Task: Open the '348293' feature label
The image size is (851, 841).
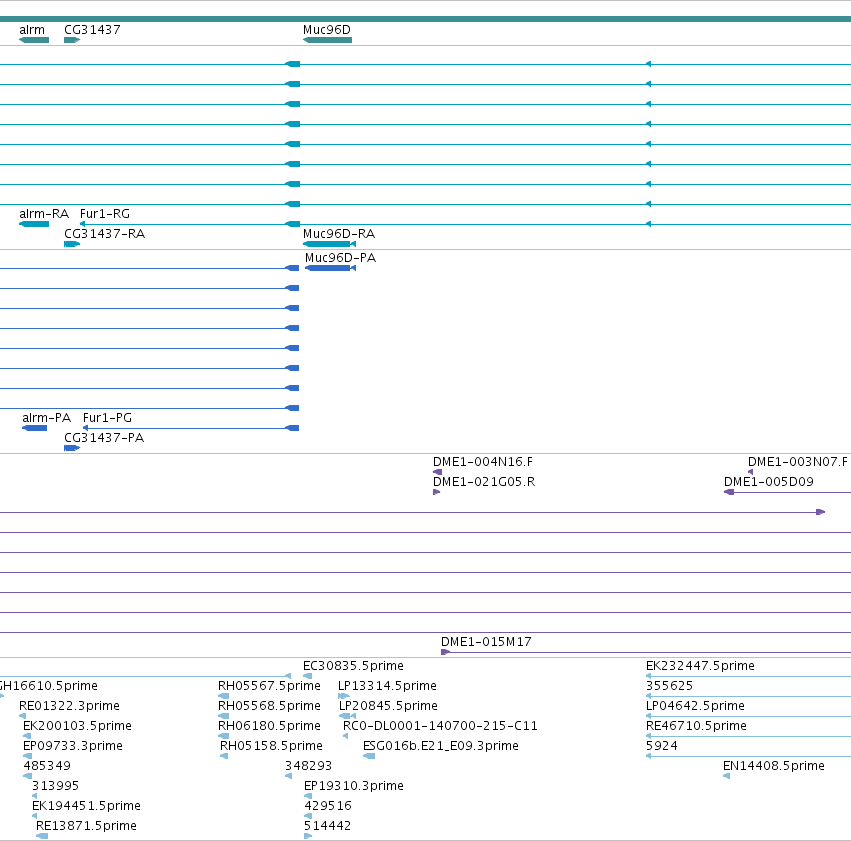Action: (309, 766)
